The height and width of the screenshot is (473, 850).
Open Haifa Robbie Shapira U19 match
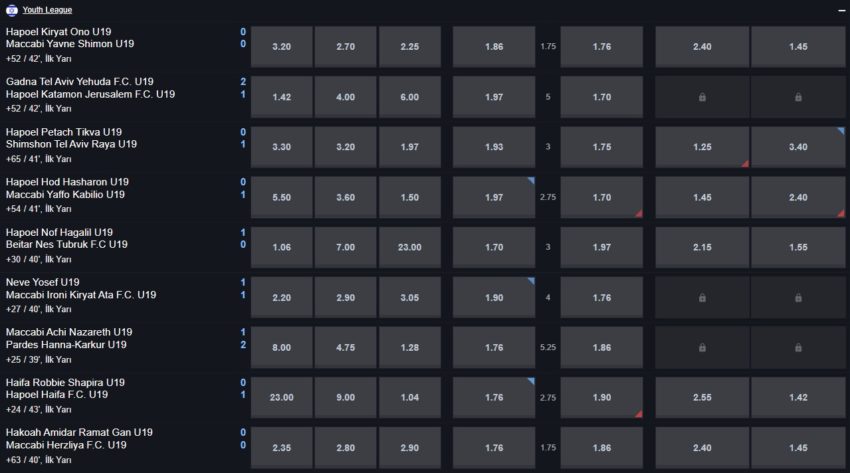click(65, 382)
